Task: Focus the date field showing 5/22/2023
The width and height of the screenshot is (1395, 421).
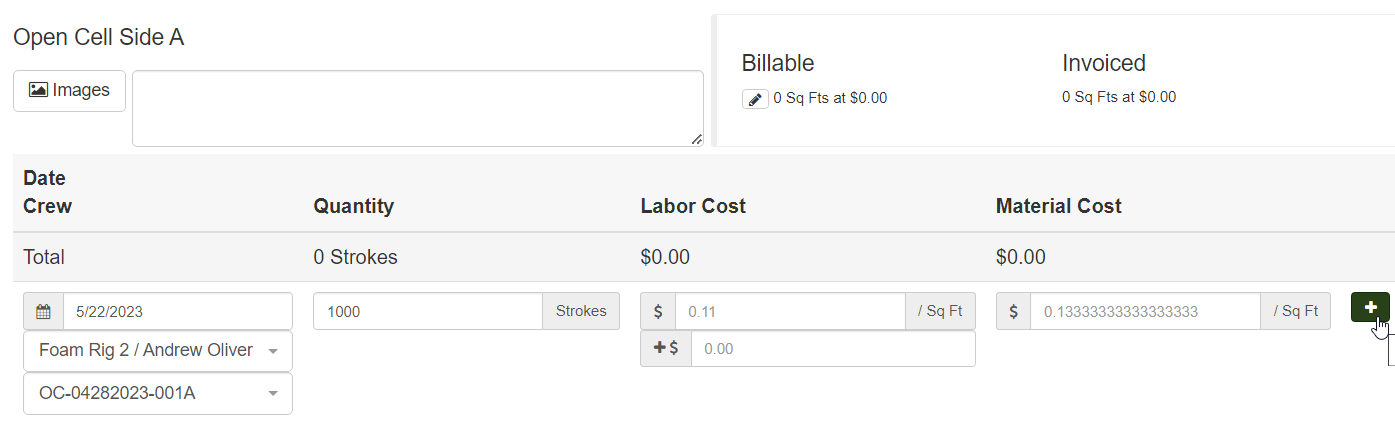Action: (177, 312)
